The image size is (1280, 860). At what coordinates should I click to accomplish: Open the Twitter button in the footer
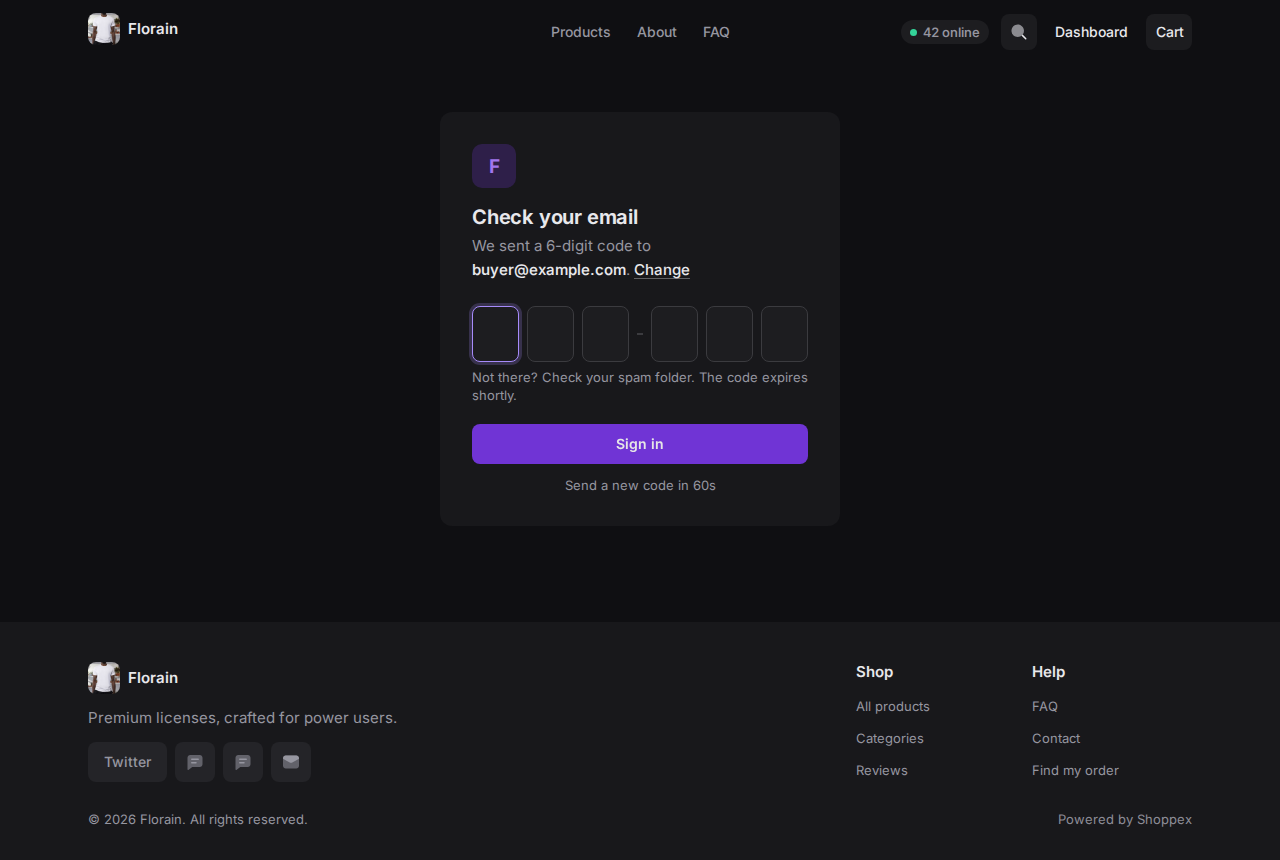tap(127, 762)
